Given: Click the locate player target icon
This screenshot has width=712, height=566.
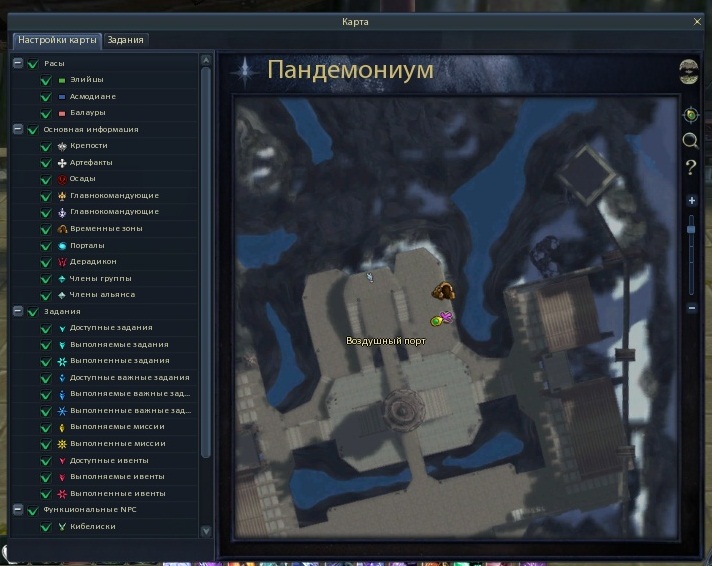Looking at the screenshot, I should (x=691, y=115).
